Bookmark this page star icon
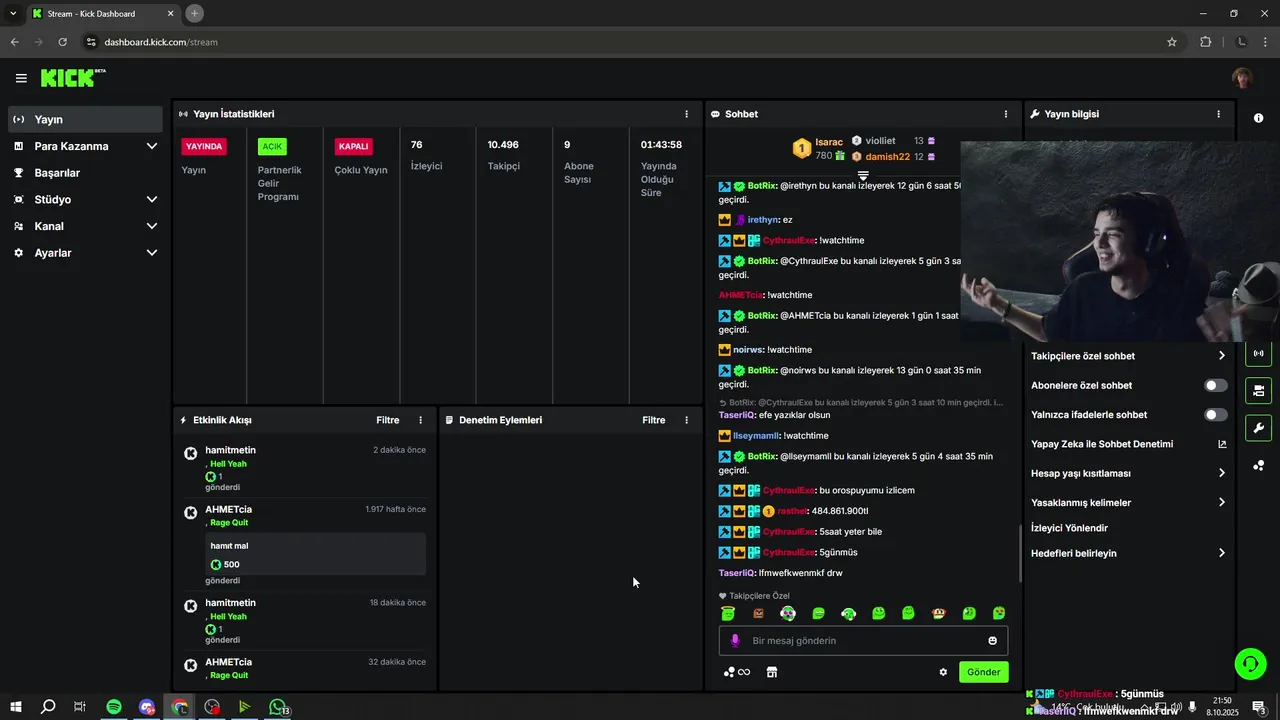The image size is (1280, 720). 1172,42
